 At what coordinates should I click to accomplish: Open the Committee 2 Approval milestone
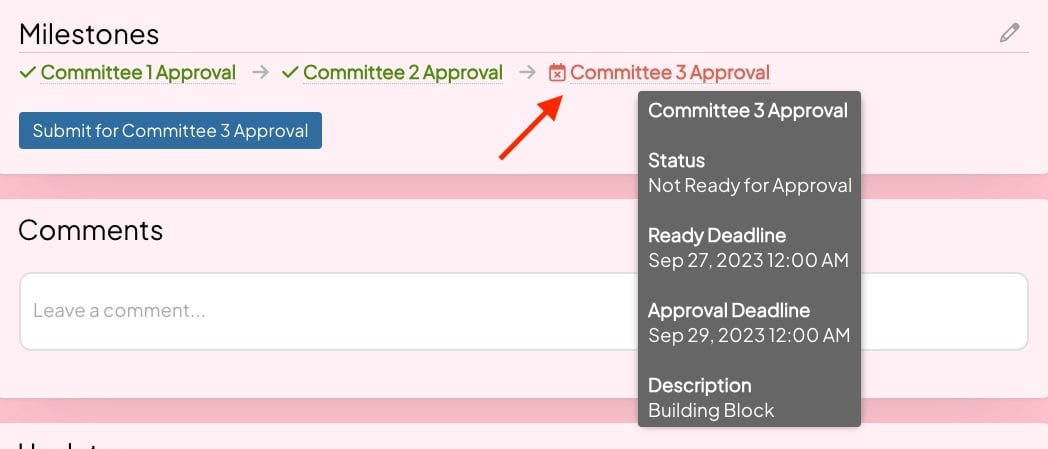point(402,73)
